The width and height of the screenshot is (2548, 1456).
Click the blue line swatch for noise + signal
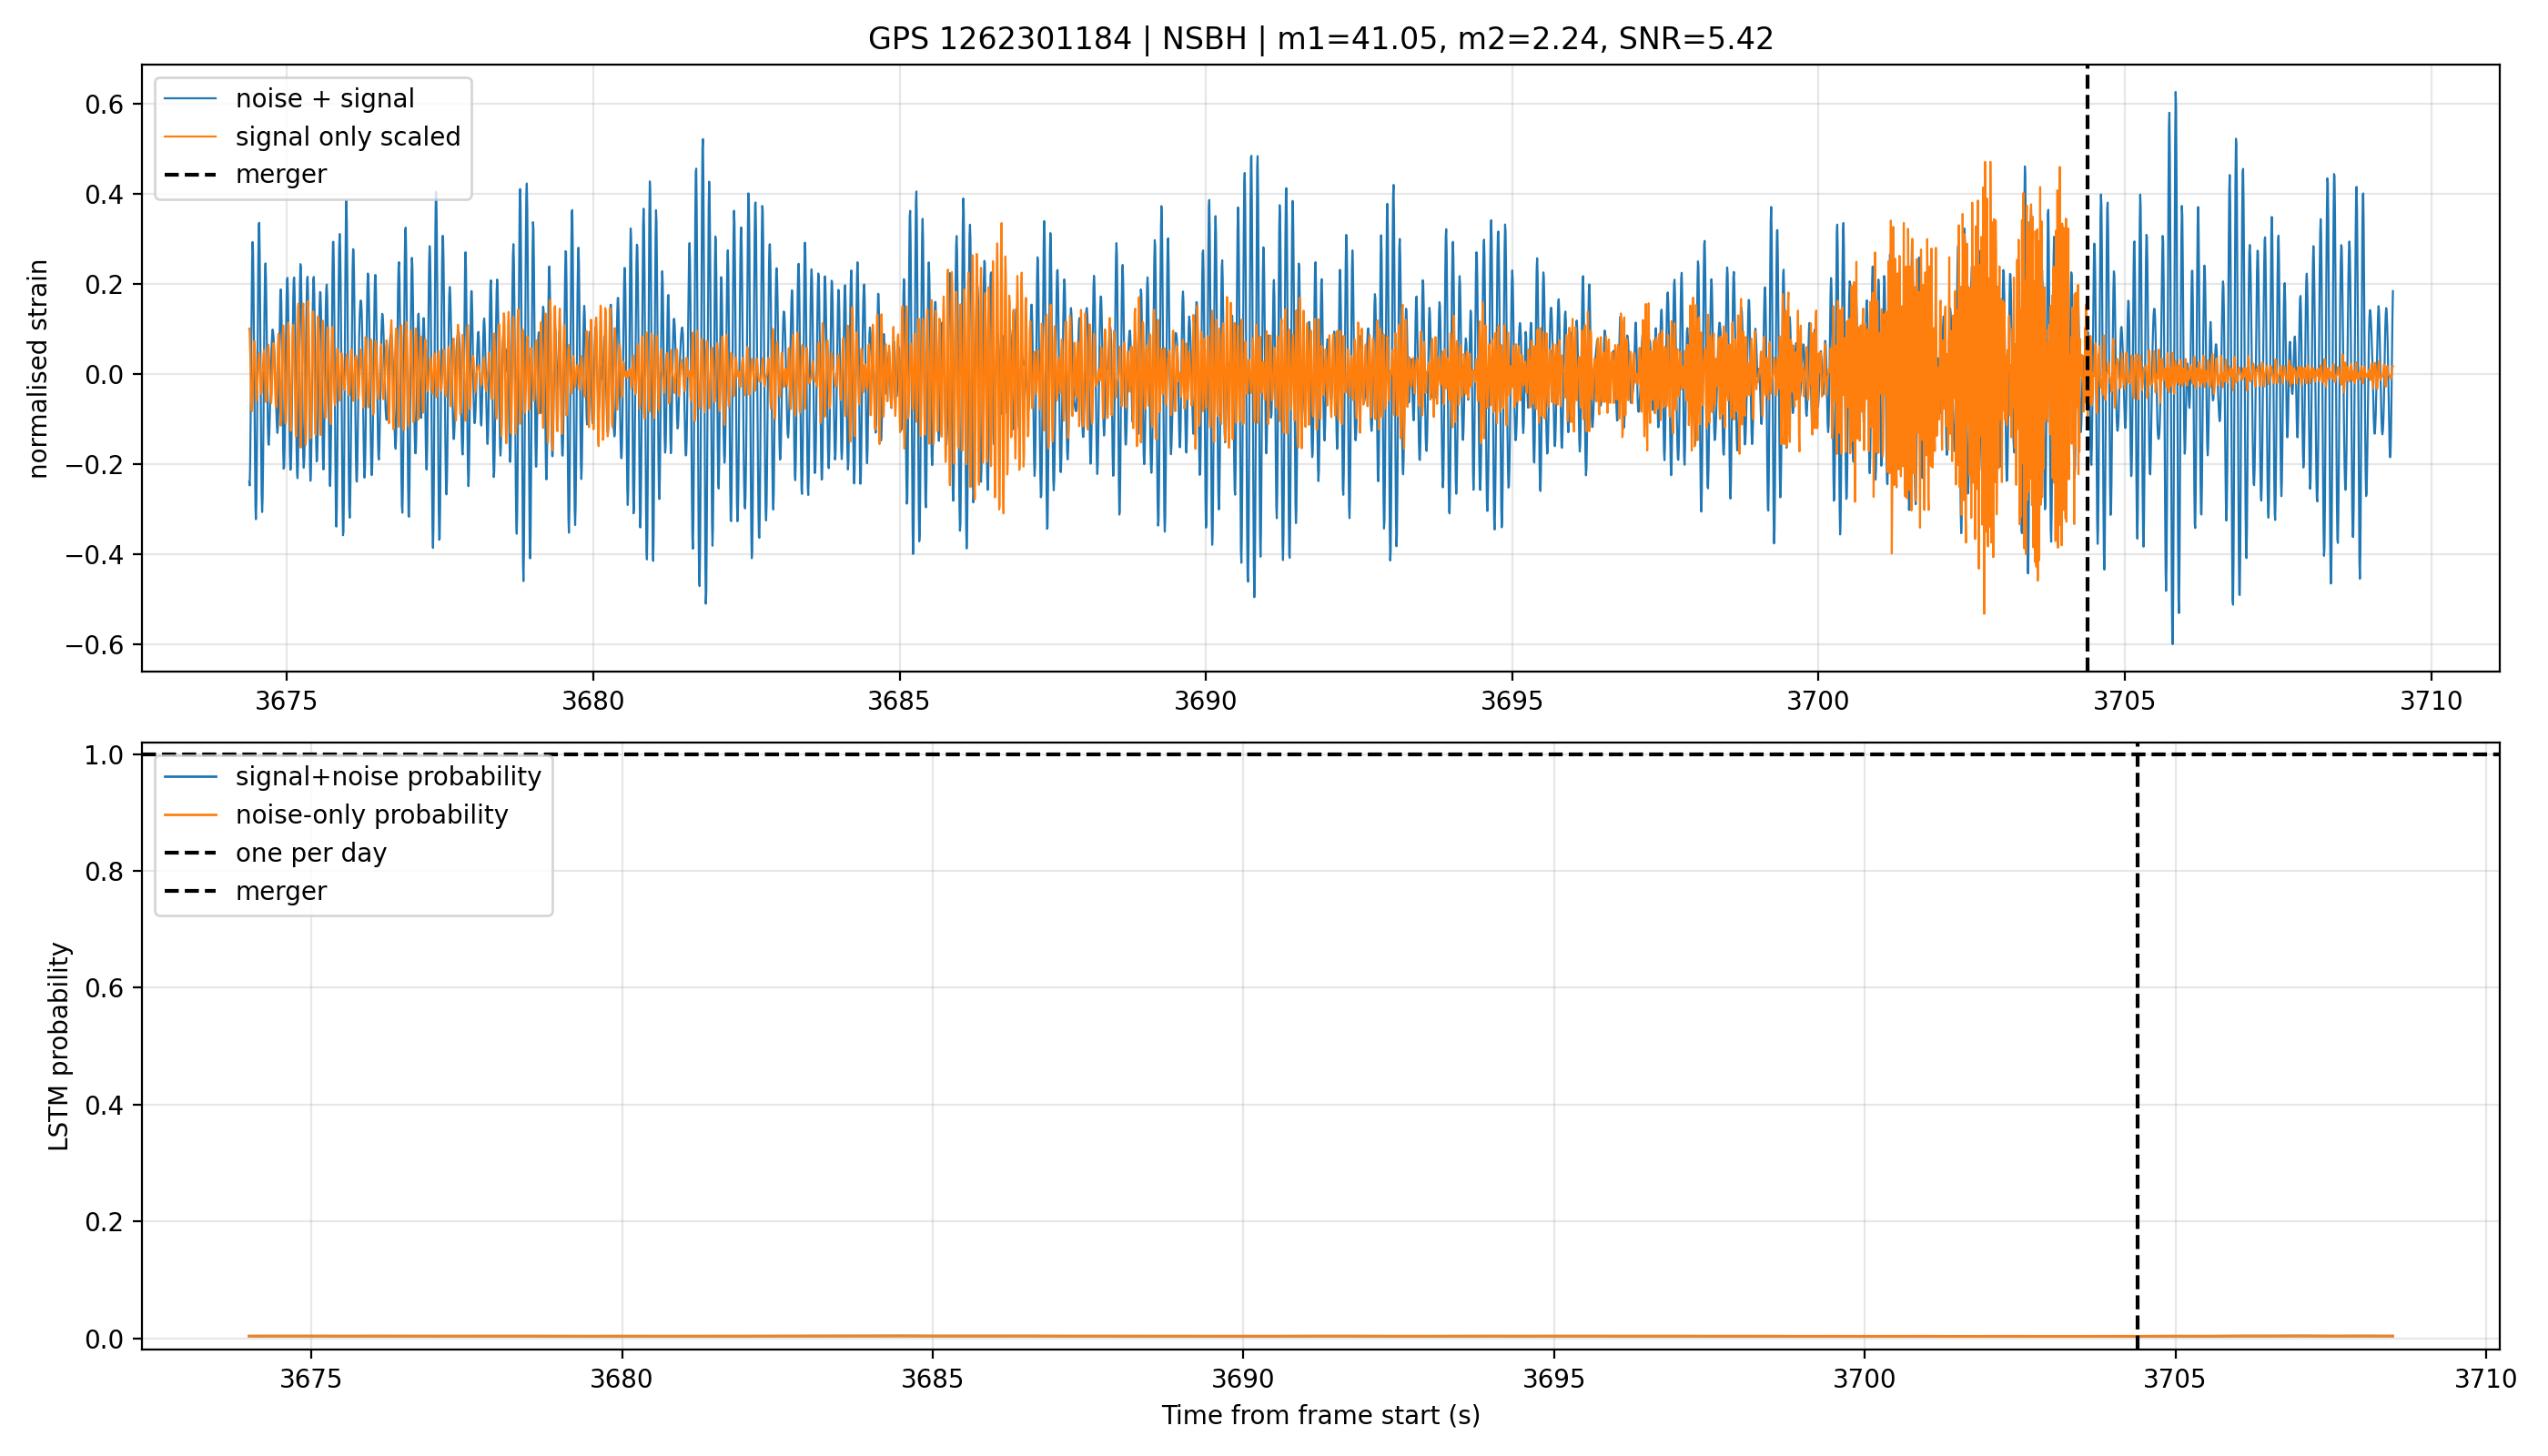pyautogui.click(x=190, y=99)
